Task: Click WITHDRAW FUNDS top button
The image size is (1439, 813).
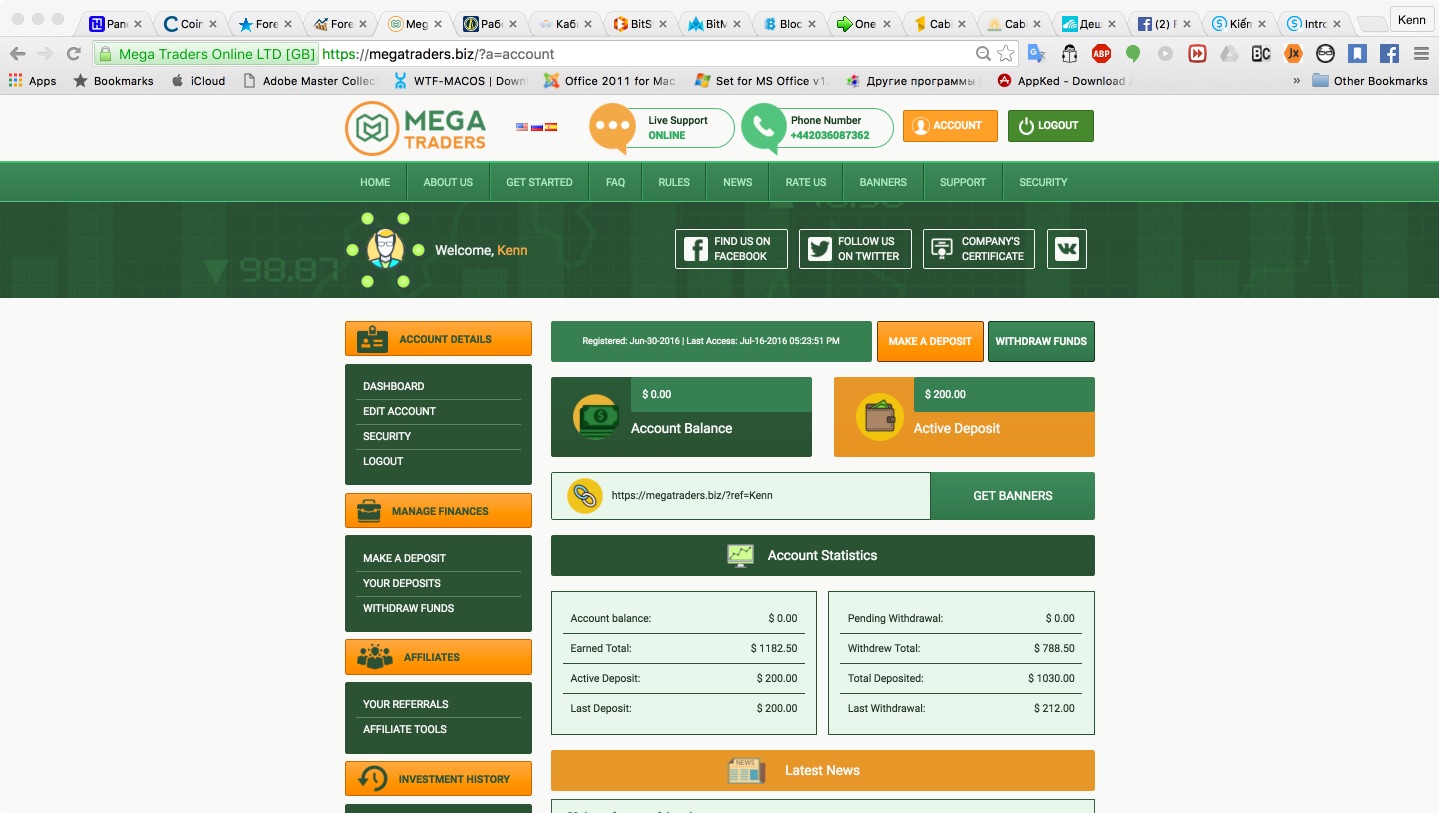Action: point(1041,341)
